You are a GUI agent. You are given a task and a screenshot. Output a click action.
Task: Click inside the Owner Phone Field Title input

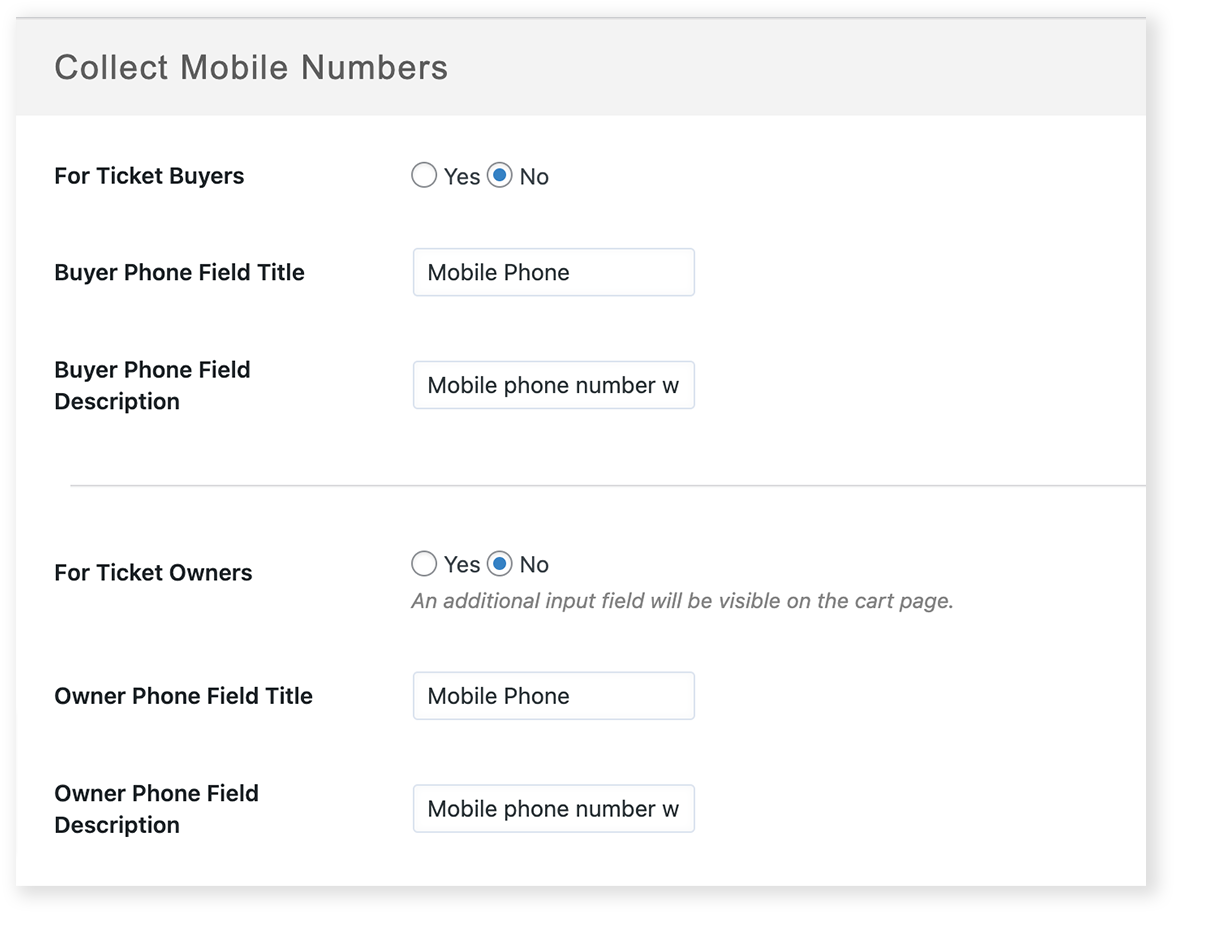(x=553, y=696)
